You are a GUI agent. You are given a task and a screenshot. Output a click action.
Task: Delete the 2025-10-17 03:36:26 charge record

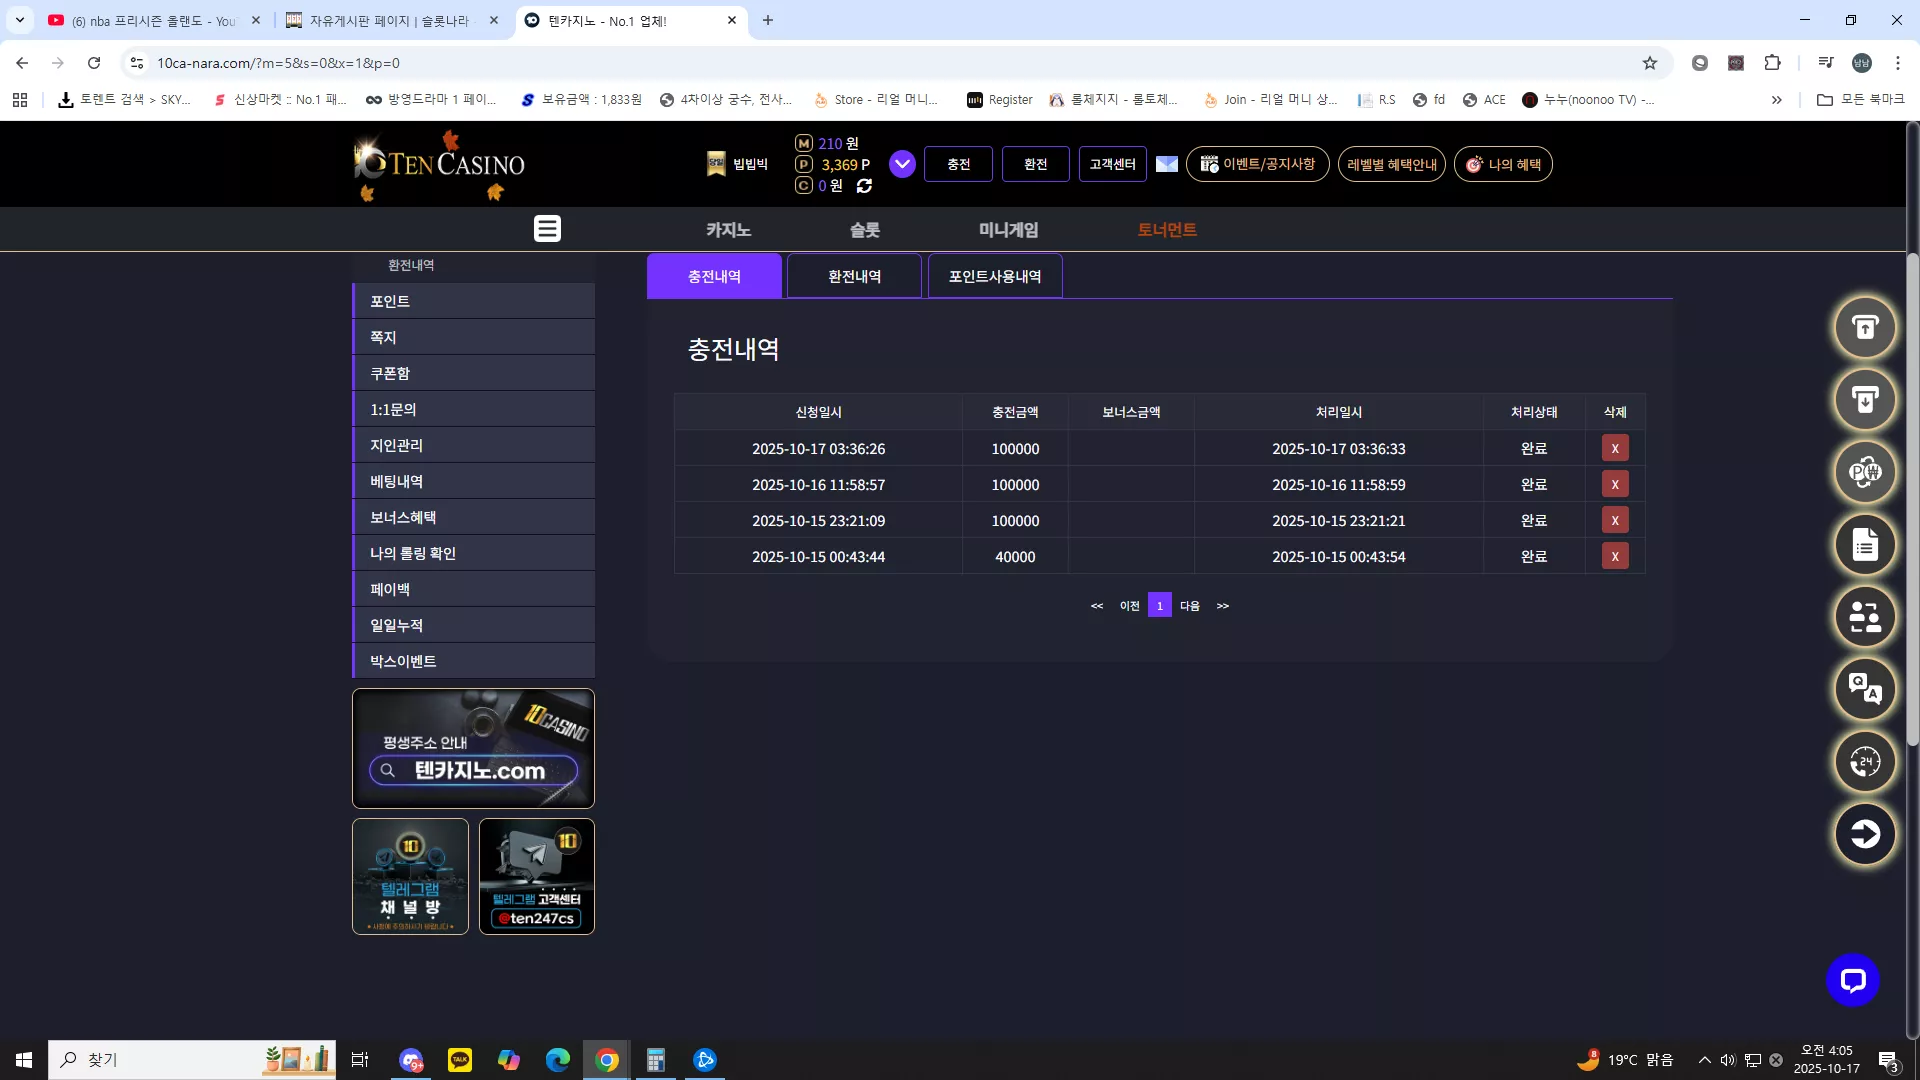[1615, 448]
